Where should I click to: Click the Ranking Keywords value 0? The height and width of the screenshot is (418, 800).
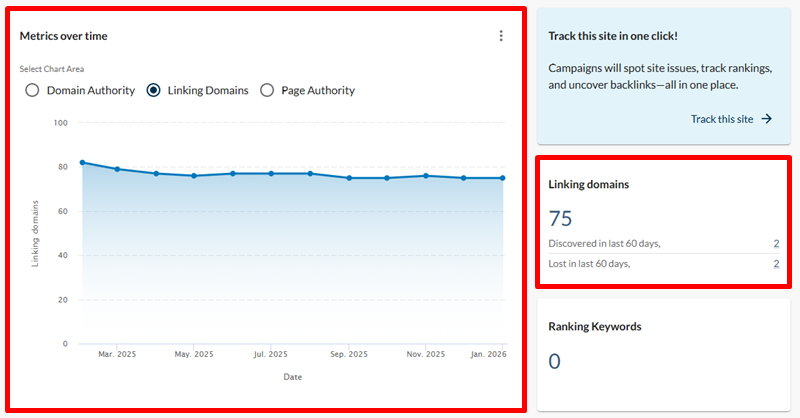click(554, 361)
